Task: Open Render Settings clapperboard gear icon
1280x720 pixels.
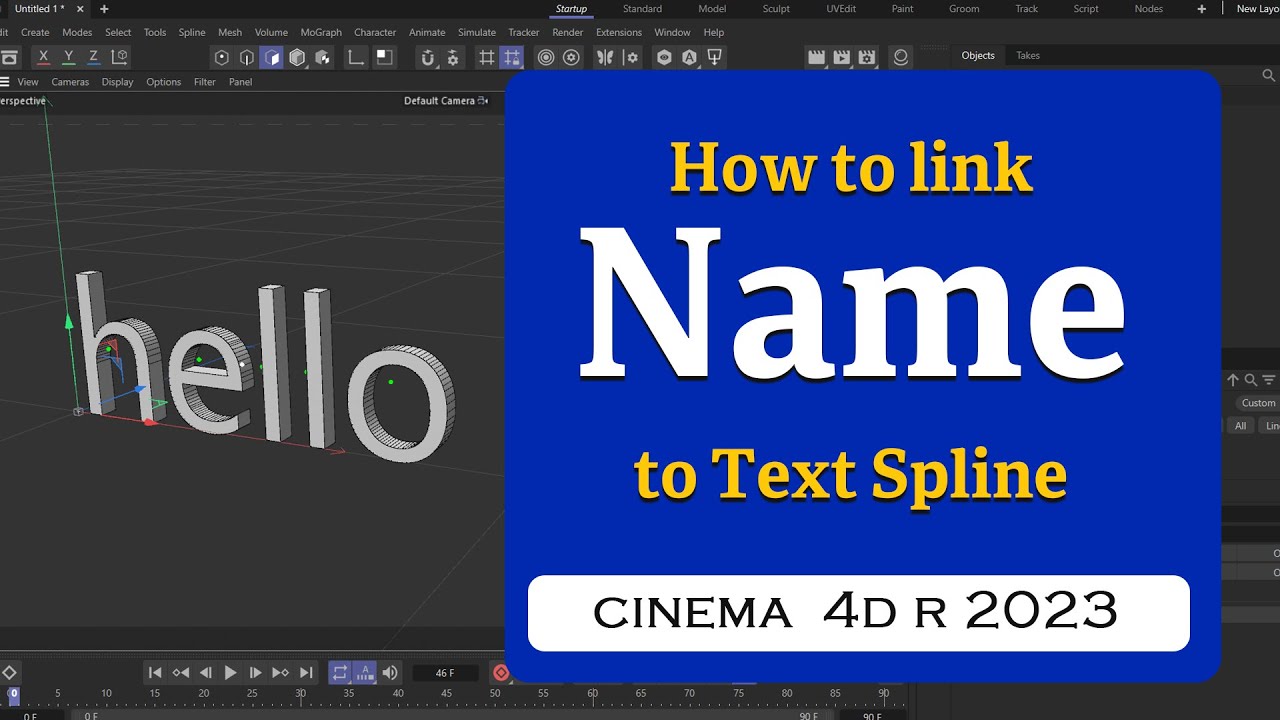Action: [x=867, y=57]
